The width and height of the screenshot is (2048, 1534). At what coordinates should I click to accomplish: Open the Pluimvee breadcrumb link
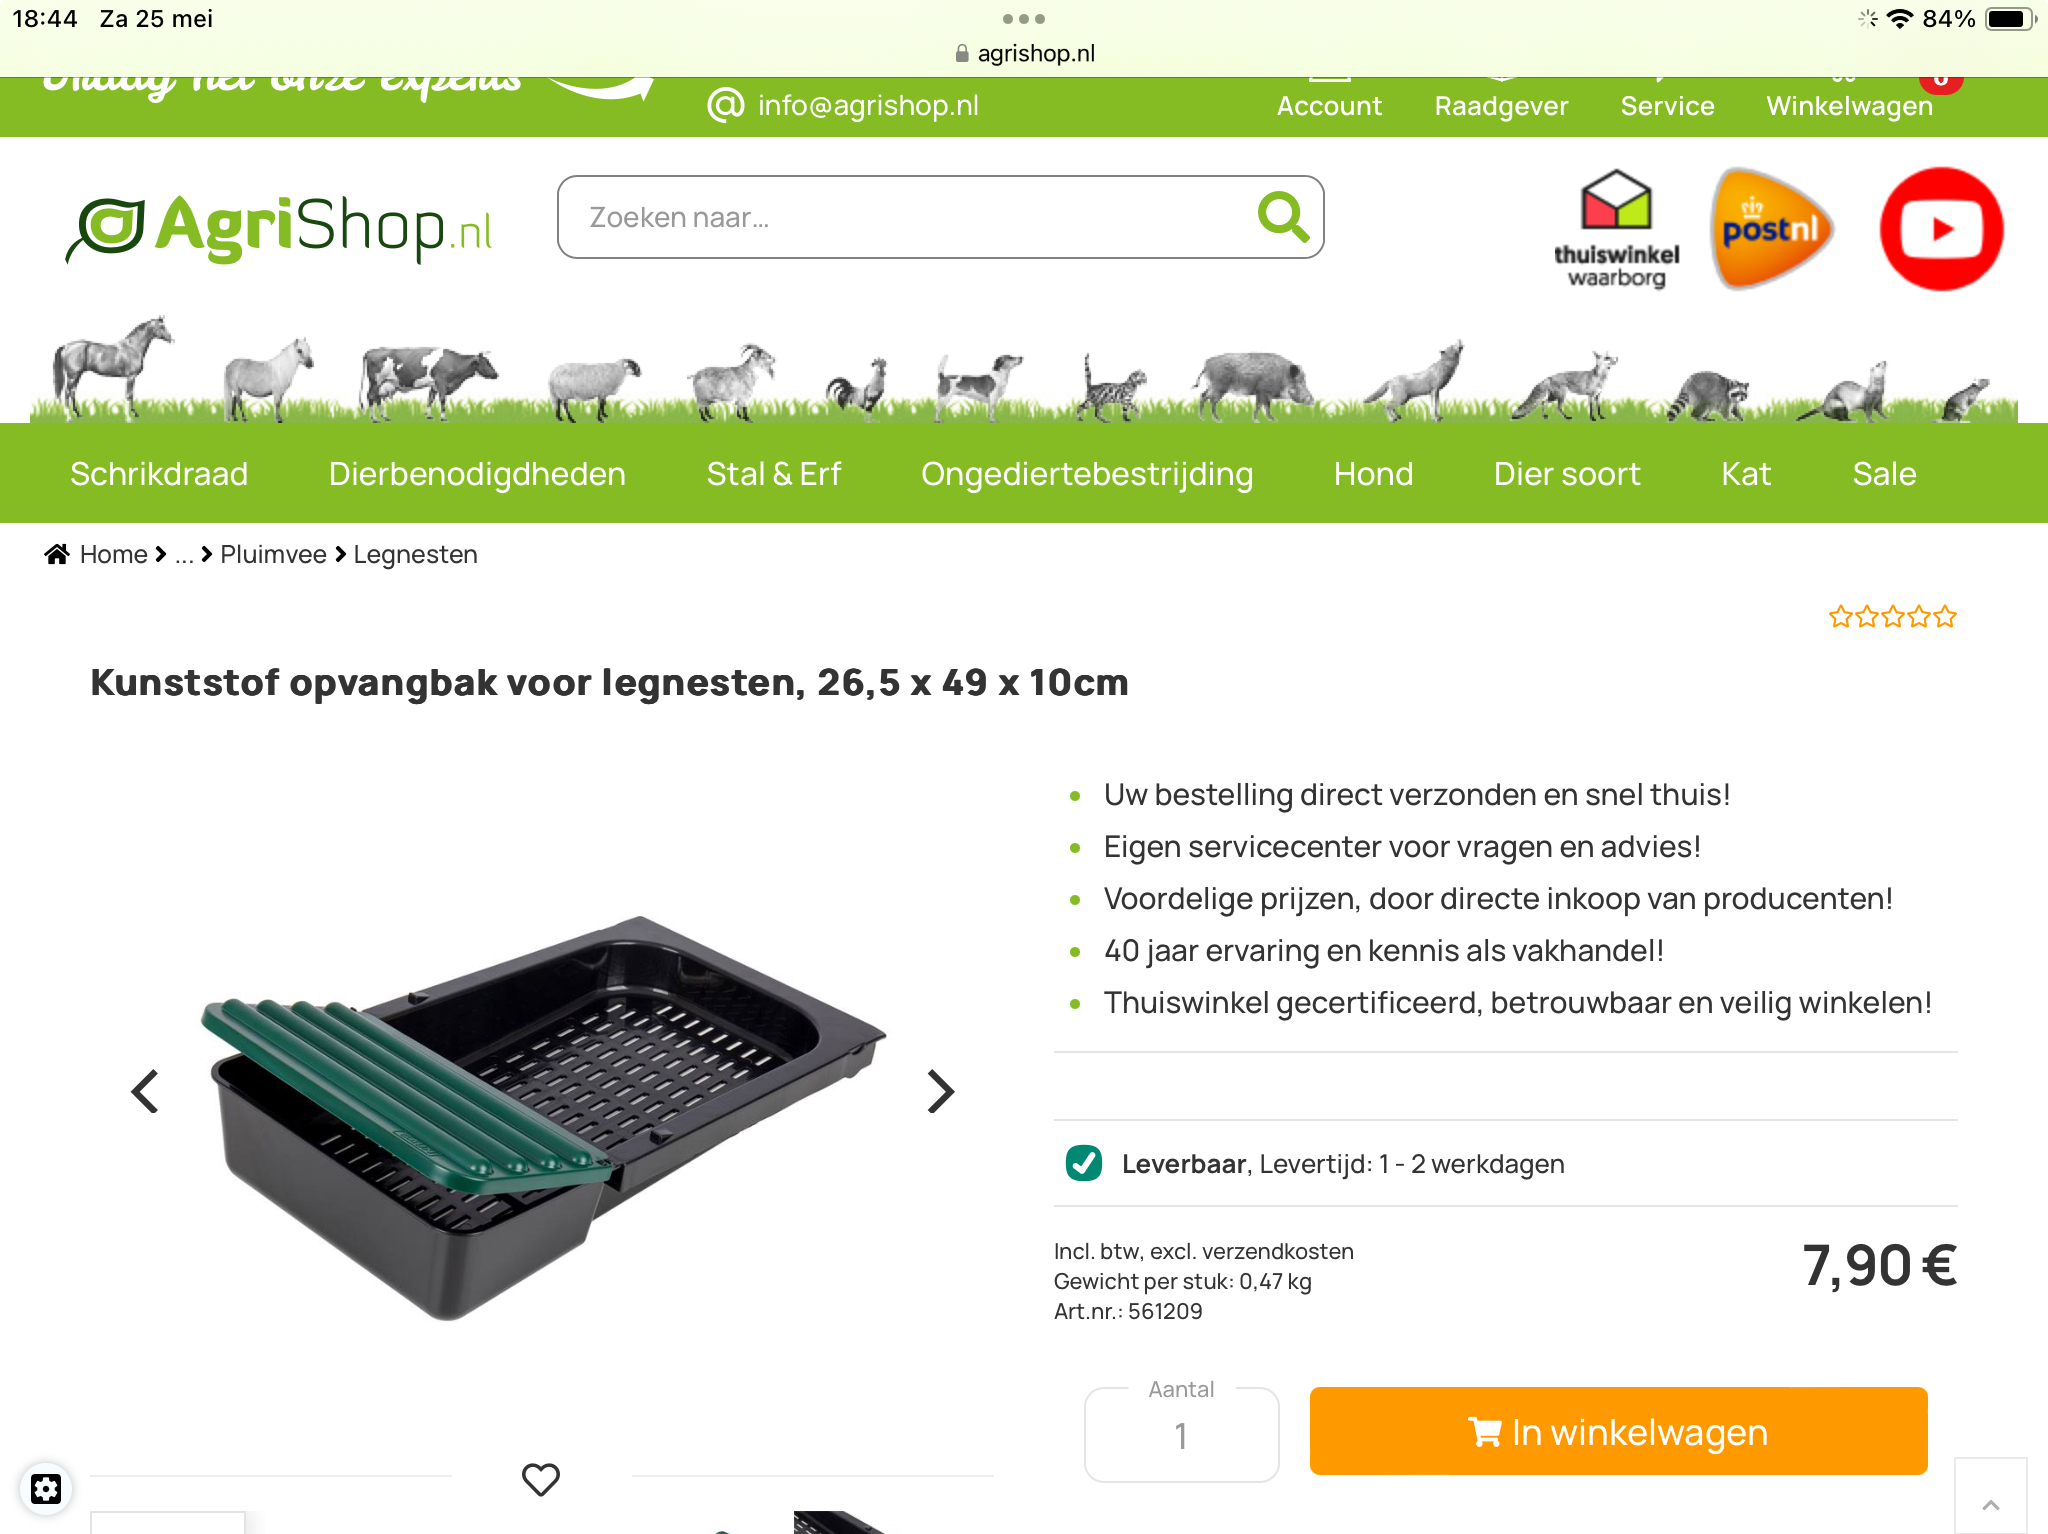point(273,554)
